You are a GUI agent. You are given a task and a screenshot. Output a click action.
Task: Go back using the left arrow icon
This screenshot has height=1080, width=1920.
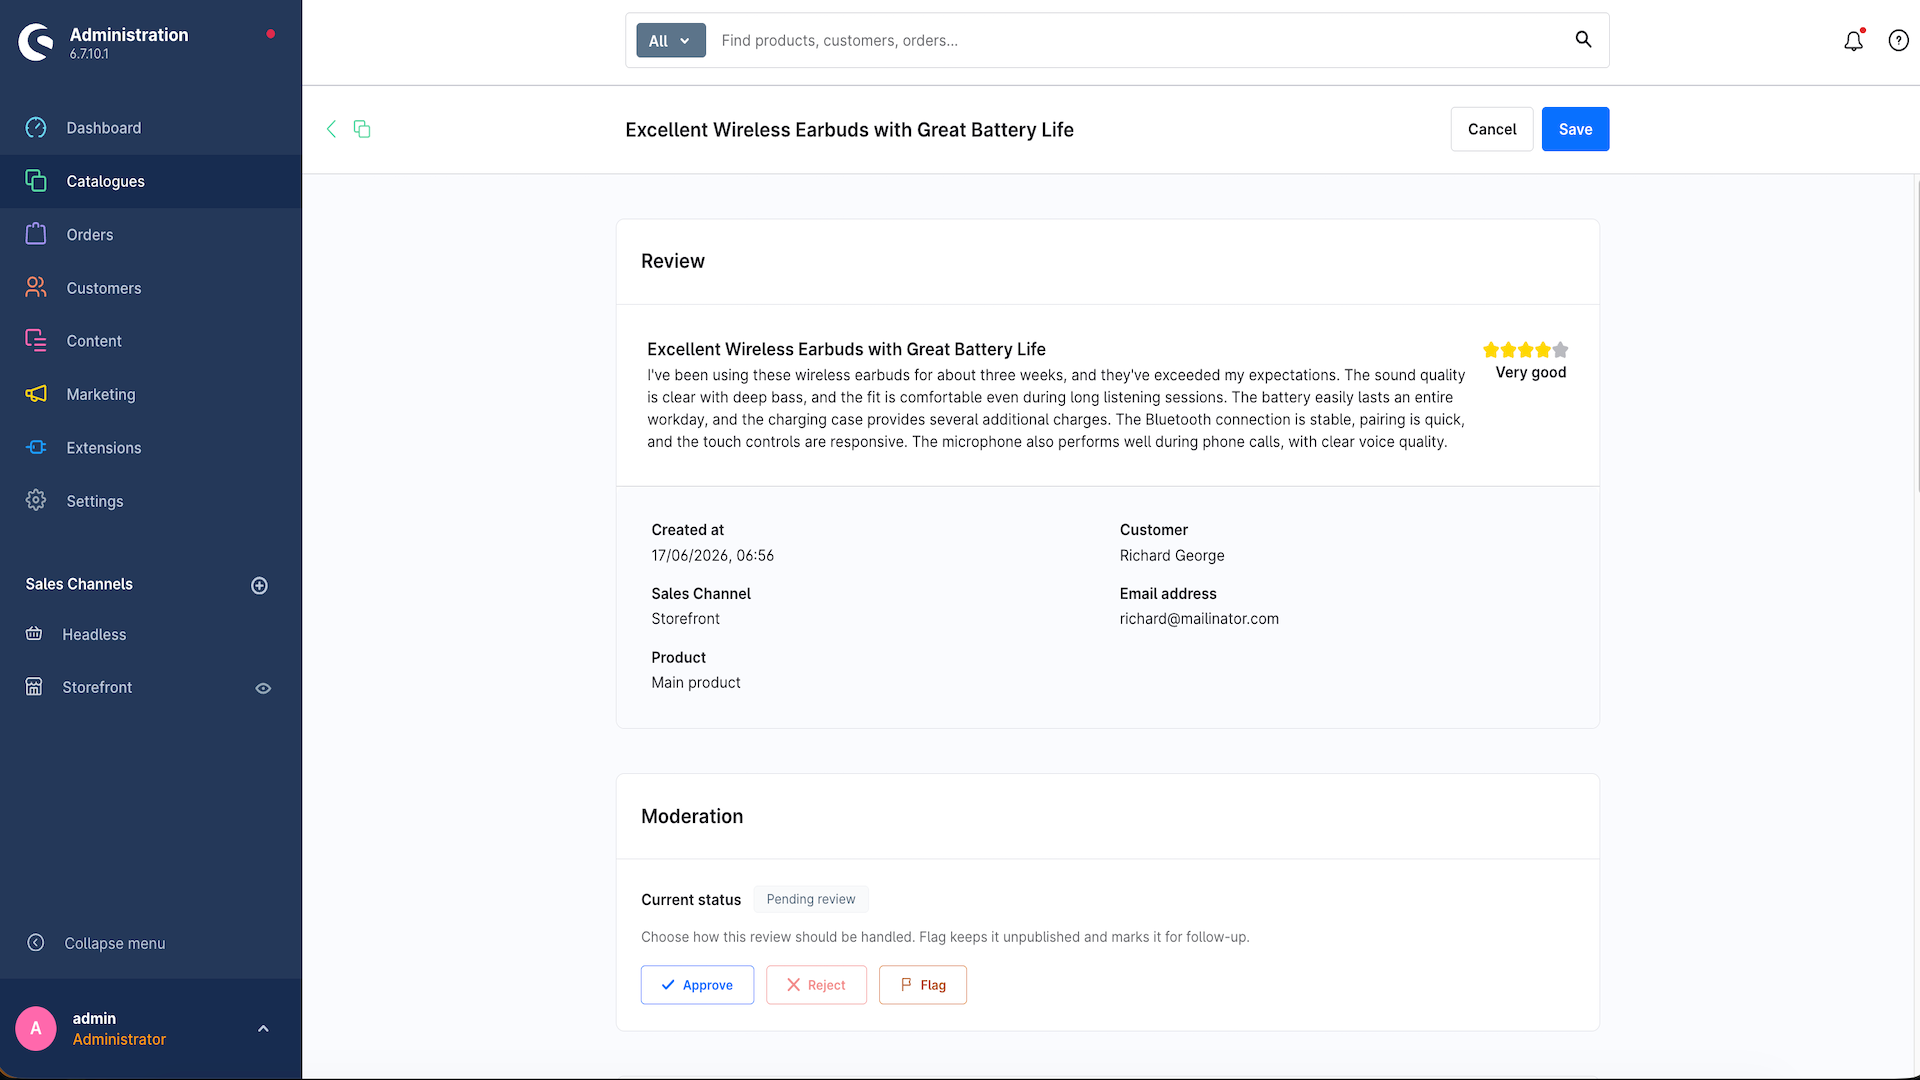click(331, 129)
